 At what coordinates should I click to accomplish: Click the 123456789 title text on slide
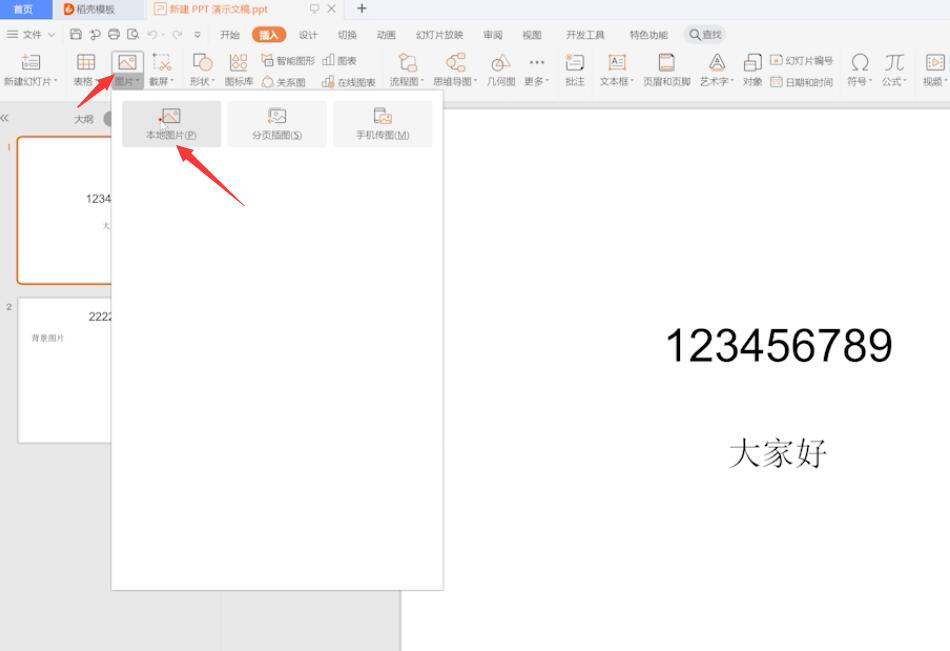[x=779, y=346]
